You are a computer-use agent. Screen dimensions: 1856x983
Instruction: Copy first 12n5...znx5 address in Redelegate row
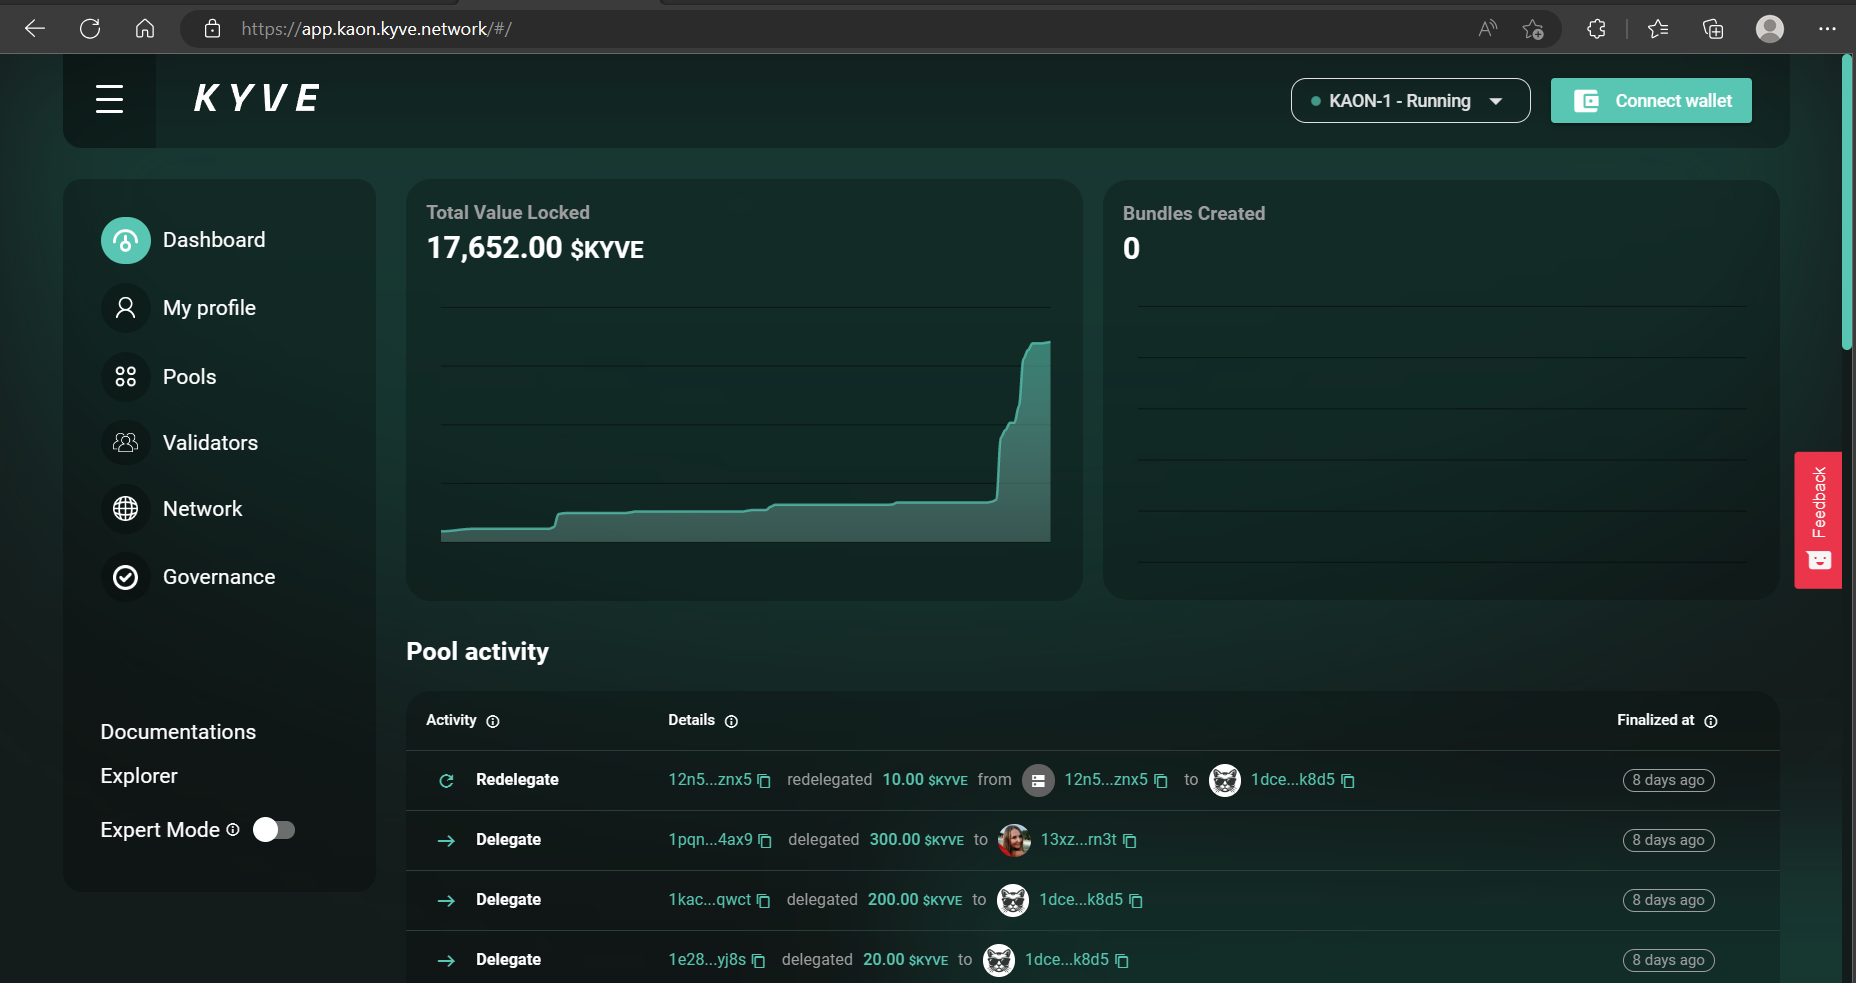764,781
